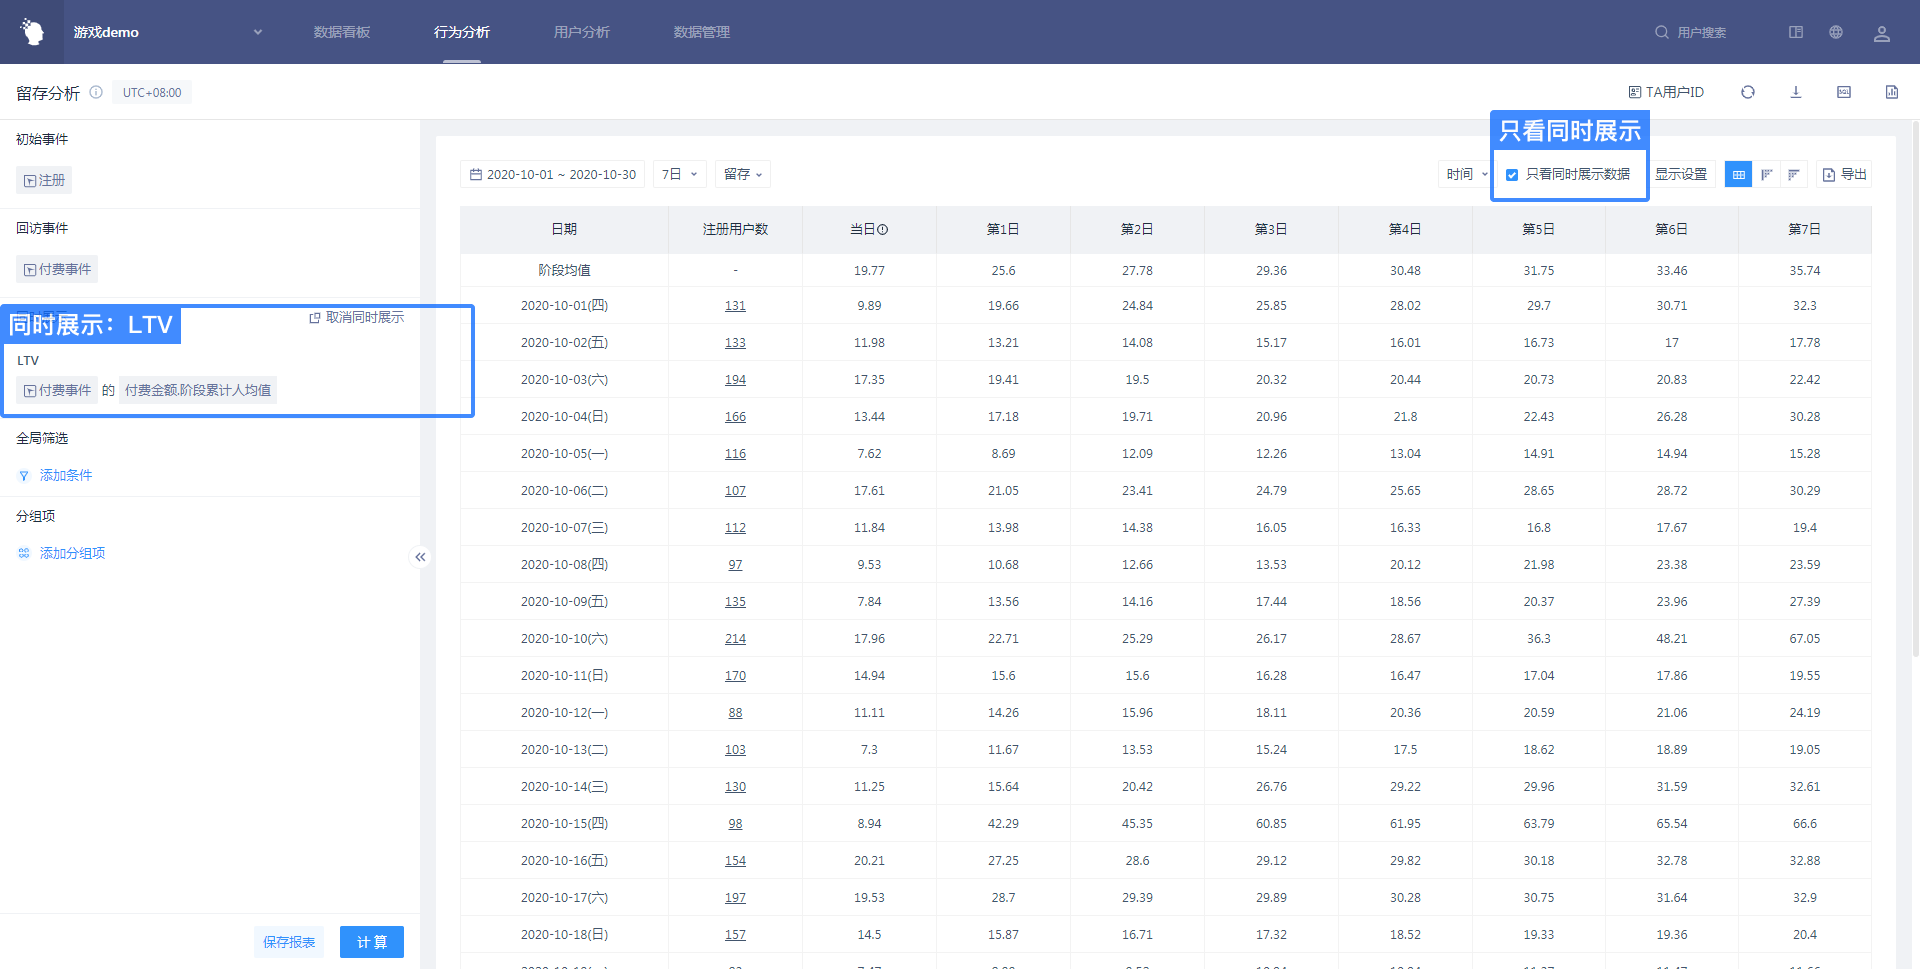Click the refresh icon in top toolbar
1920x969 pixels.
coord(1747,92)
